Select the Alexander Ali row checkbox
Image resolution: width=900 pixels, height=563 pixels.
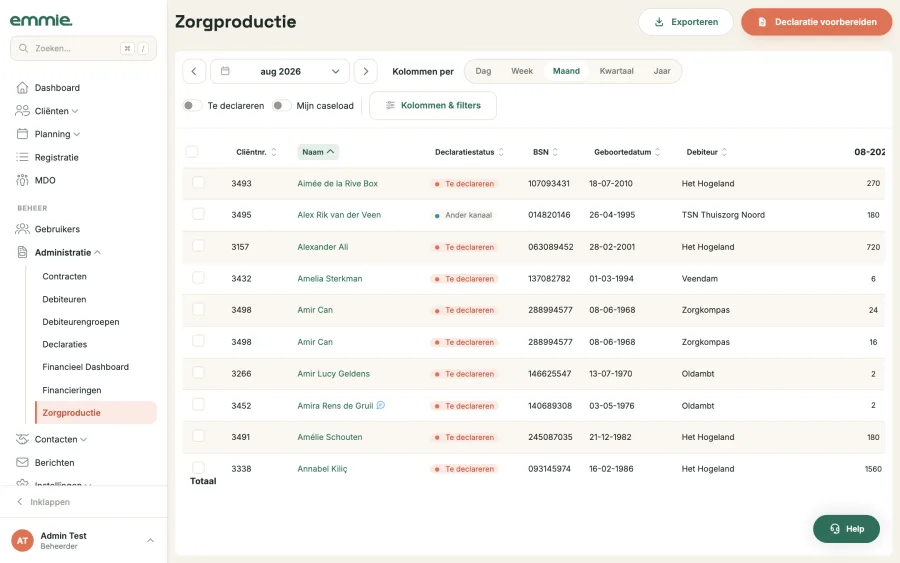198,246
